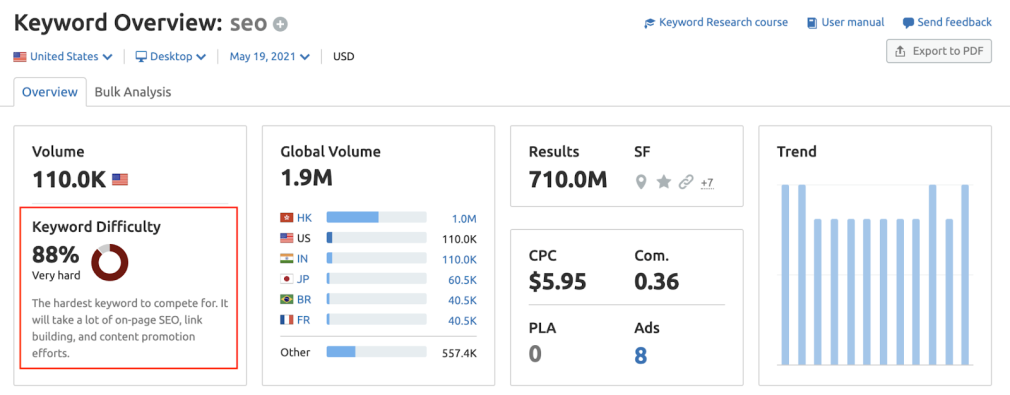Click the Japan flag icon
The width and height of the screenshot is (1010, 395).
[287, 280]
